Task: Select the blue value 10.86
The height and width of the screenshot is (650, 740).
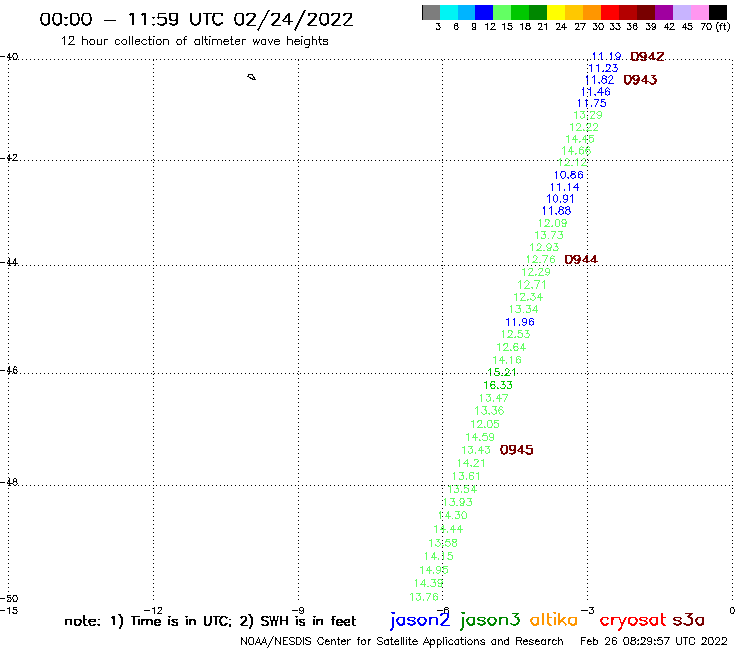Action: pos(569,175)
